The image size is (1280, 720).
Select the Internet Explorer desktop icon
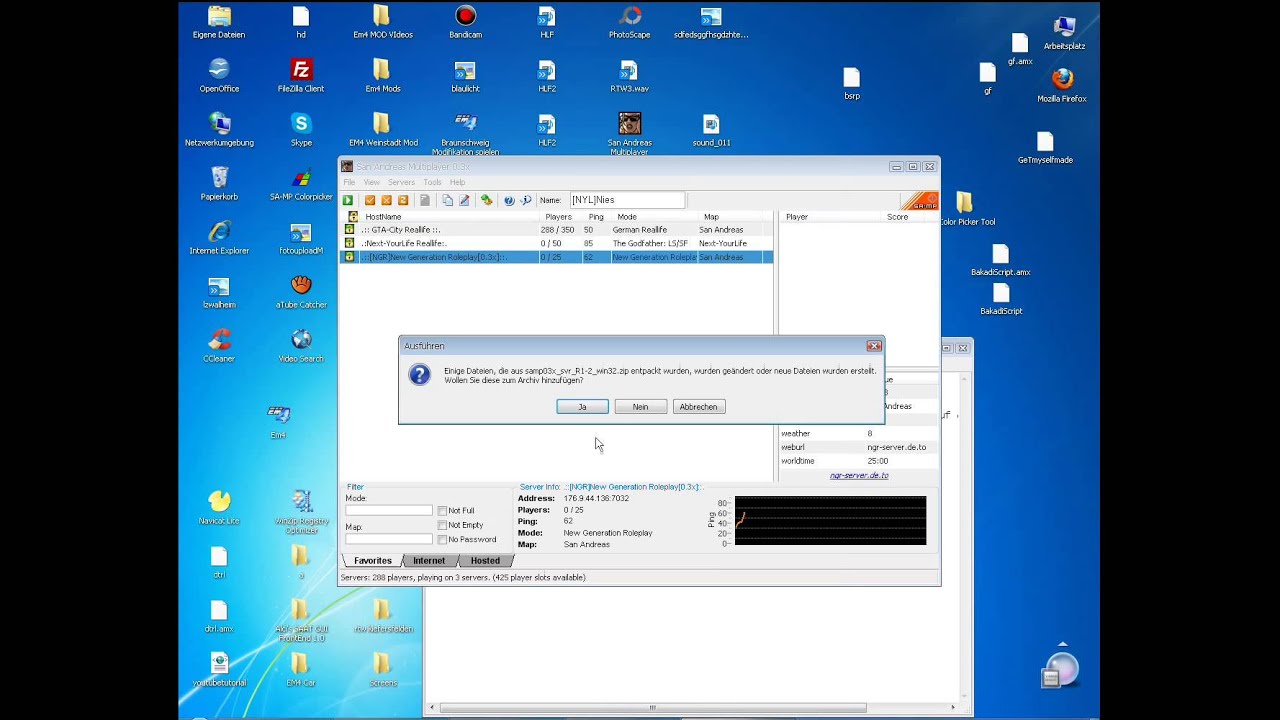pyautogui.click(x=219, y=238)
